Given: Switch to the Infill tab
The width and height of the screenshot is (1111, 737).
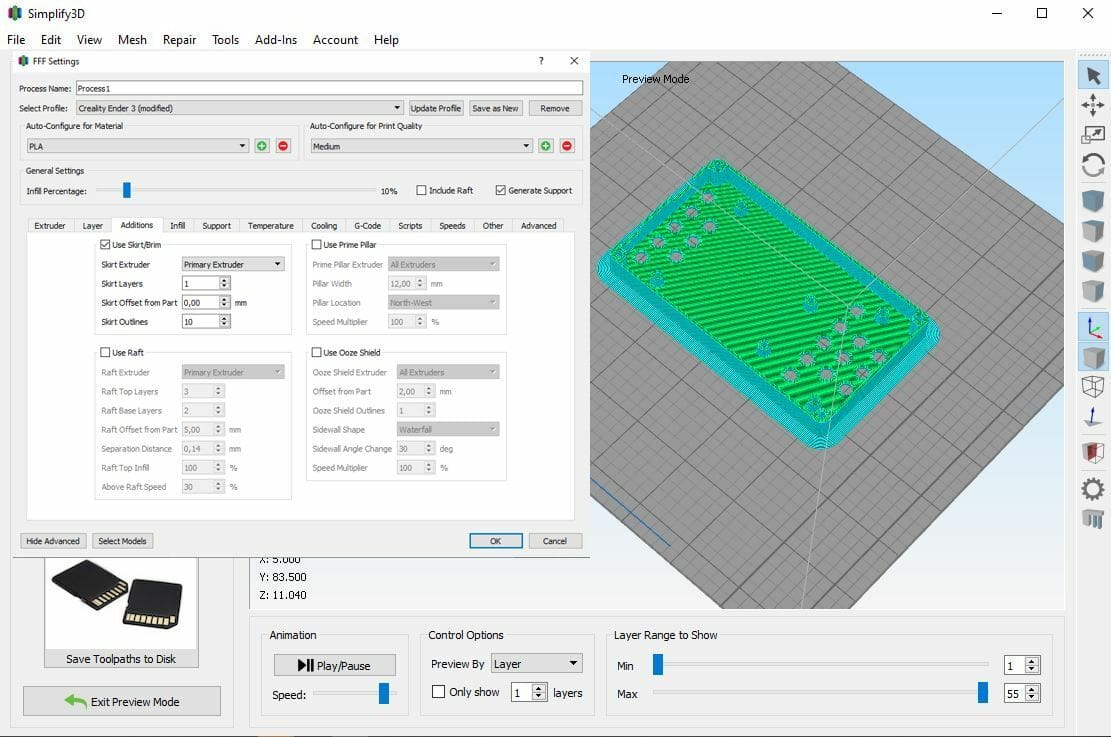Looking at the screenshot, I should (x=177, y=225).
